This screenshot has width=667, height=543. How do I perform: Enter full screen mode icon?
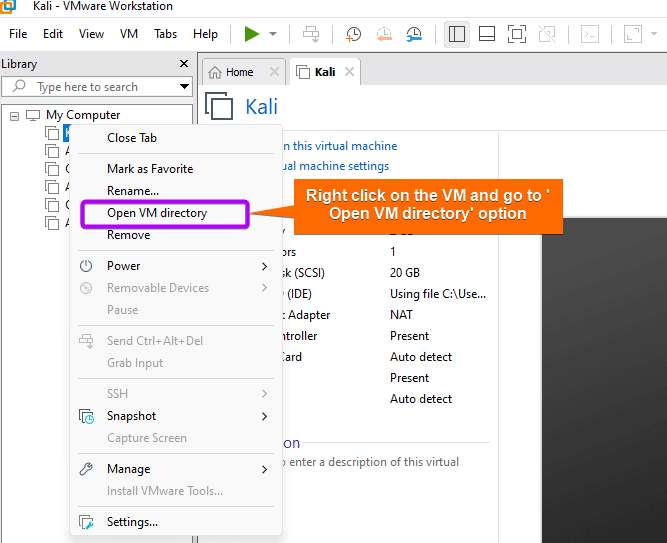[x=516, y=34]
